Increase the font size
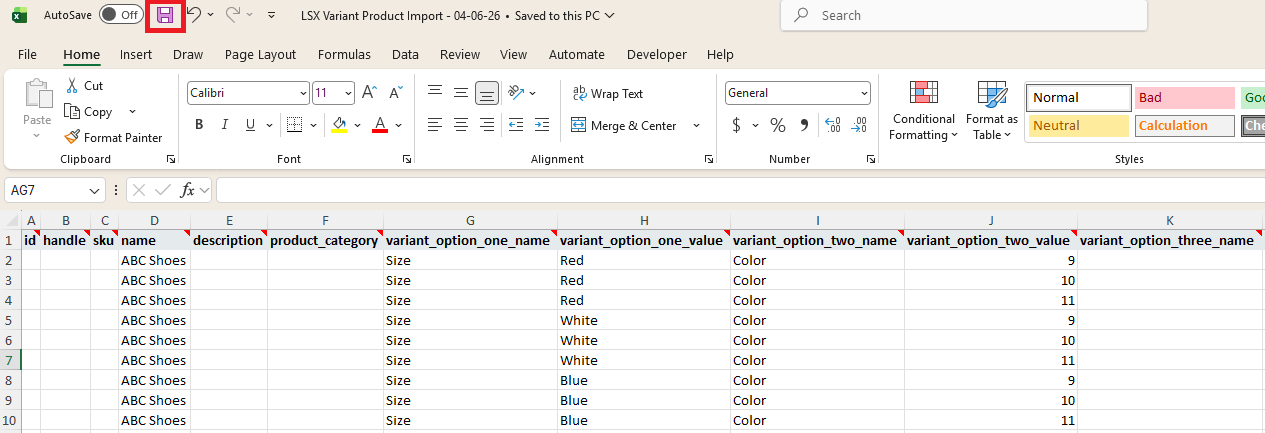 pos(369,93)
